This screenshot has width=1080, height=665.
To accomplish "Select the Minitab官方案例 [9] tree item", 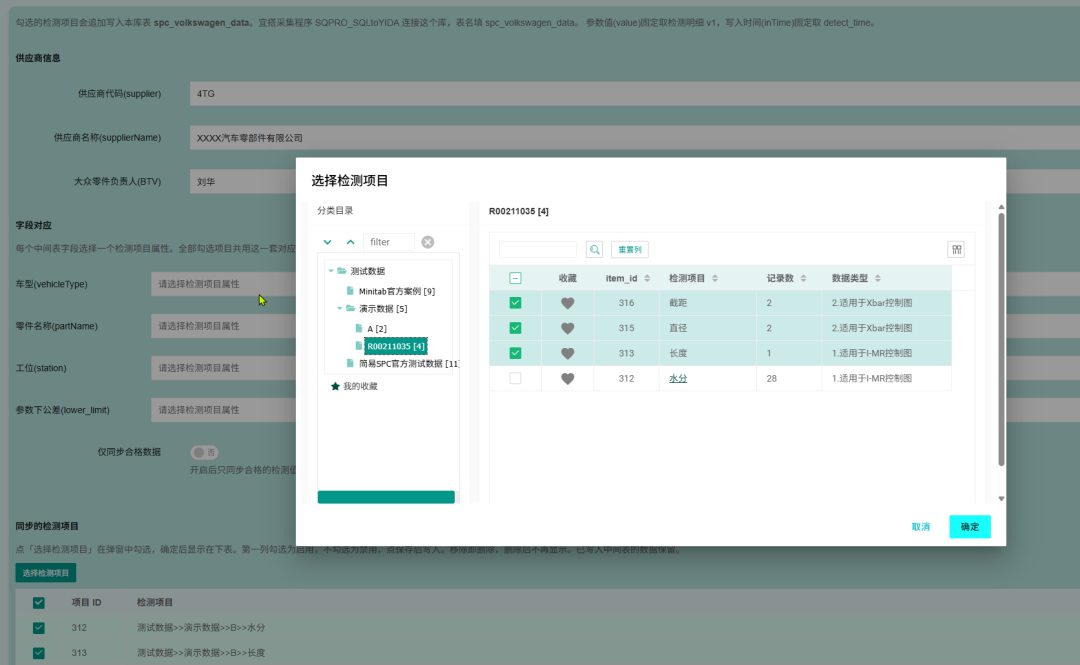I will tap(397, 291).
